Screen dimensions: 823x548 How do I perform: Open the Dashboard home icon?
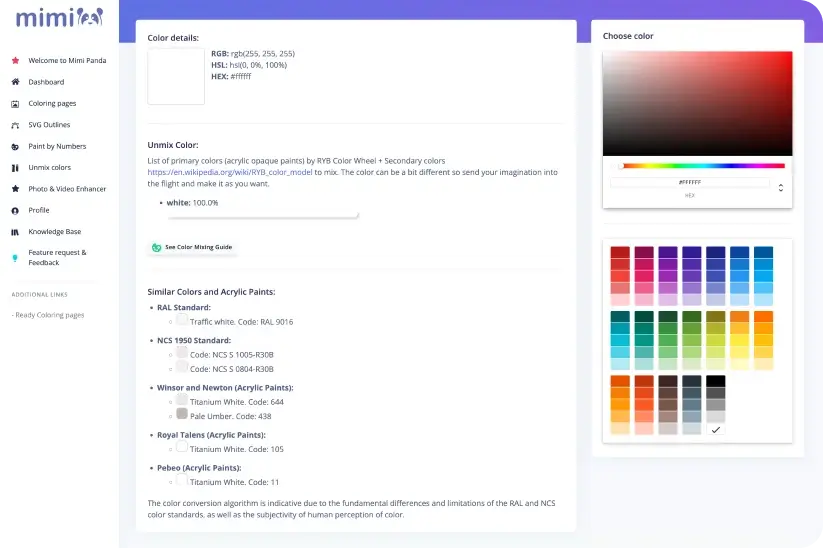click(x=15, y=82)
